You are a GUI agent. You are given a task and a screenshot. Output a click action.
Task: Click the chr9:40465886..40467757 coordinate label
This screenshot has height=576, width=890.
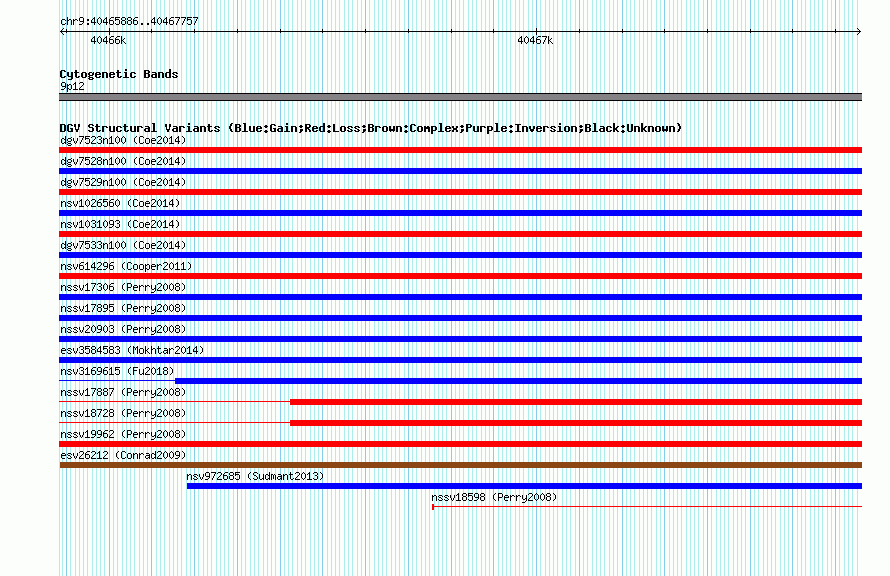click(x=129, y=21)
